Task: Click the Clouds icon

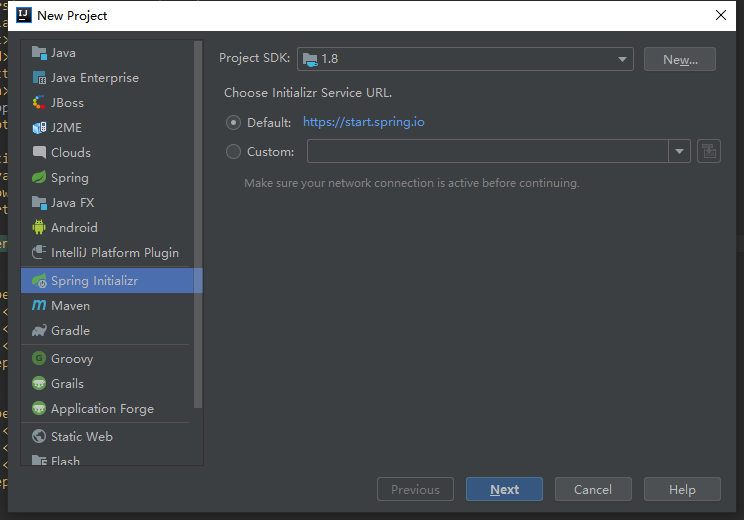Action: (x=40, y=153)
